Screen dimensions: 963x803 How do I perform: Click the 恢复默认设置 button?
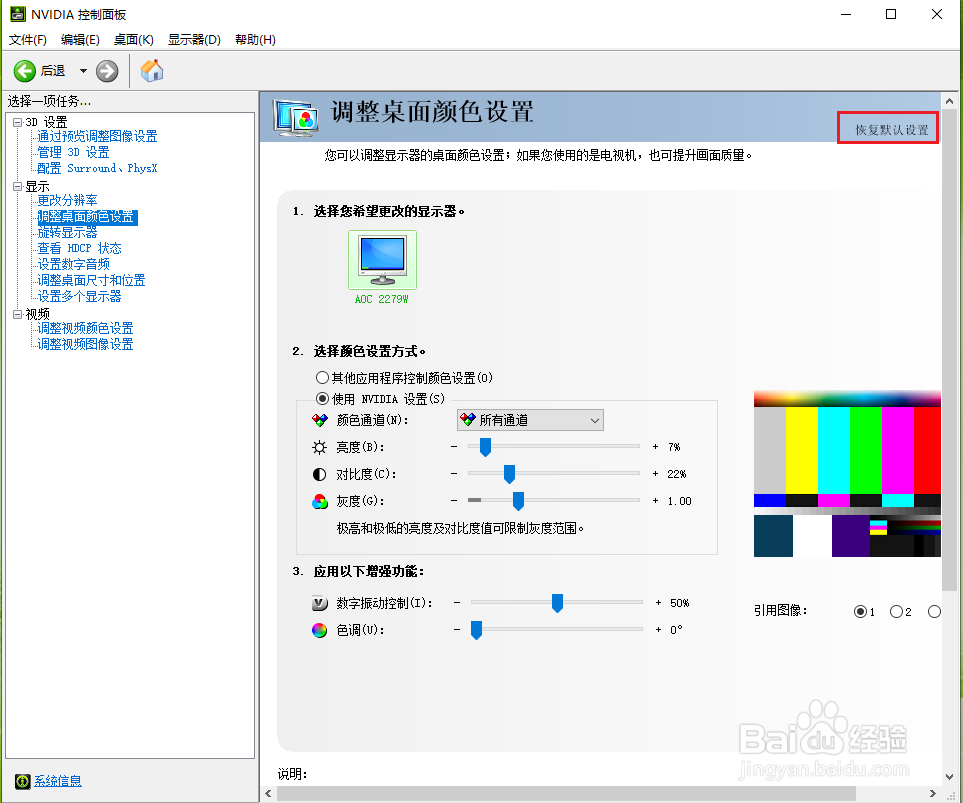886,127
